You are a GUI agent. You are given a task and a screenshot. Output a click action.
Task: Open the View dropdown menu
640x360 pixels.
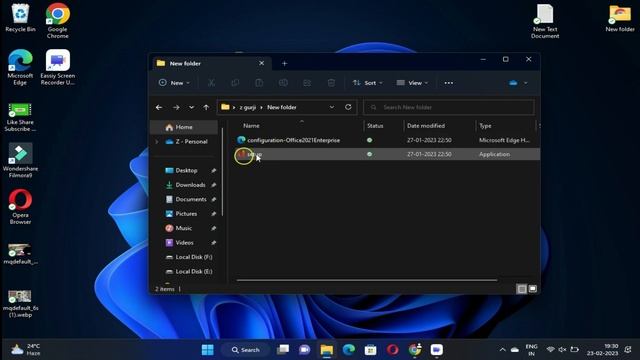click(412, 83)
